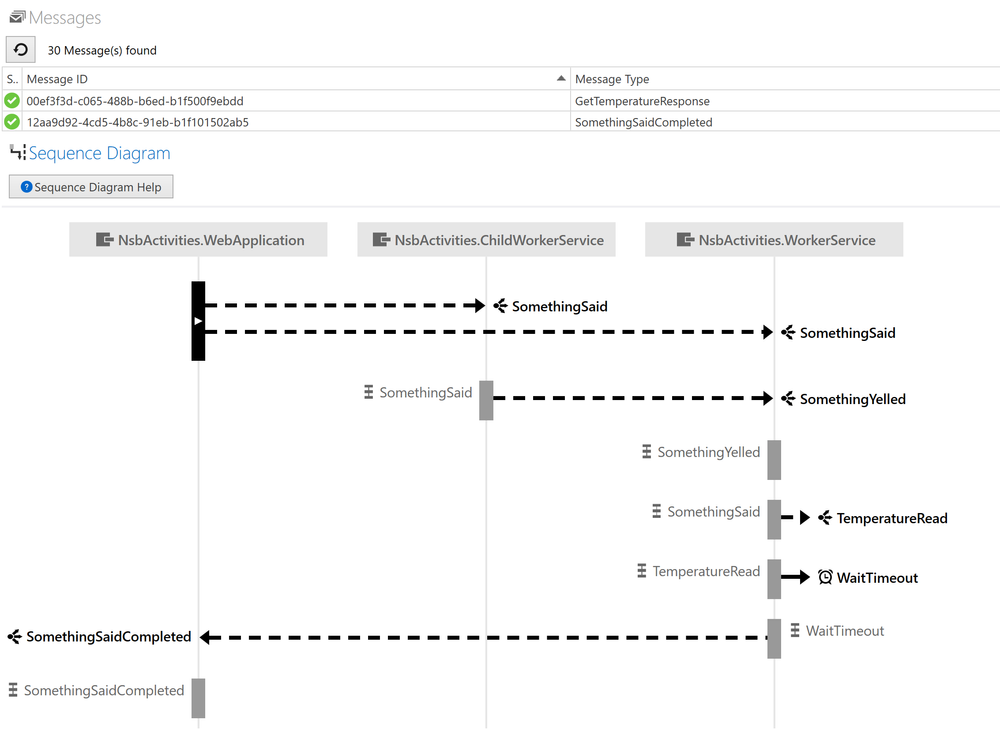1000x741 pixels.
Task: Click the TemperatureRead event icon
Action: [825, 518]
